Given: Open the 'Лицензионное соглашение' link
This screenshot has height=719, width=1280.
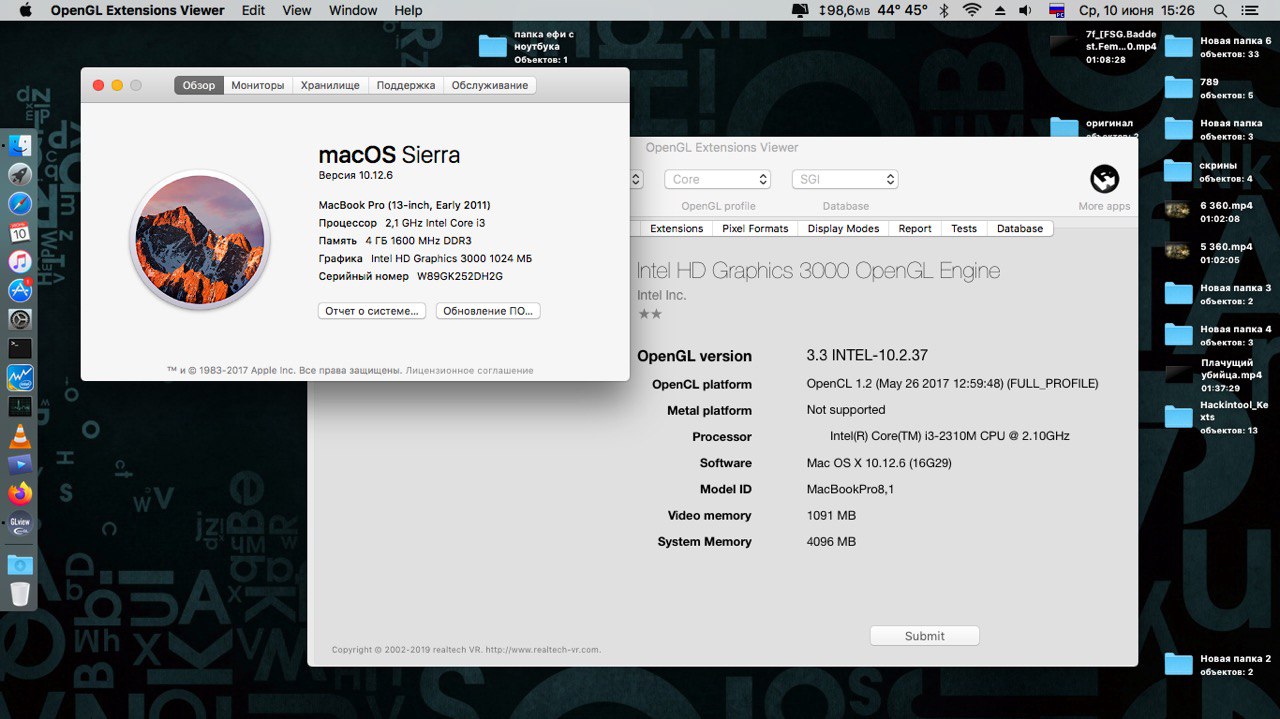Looking at the screenshot, I should tap(470, 370).
